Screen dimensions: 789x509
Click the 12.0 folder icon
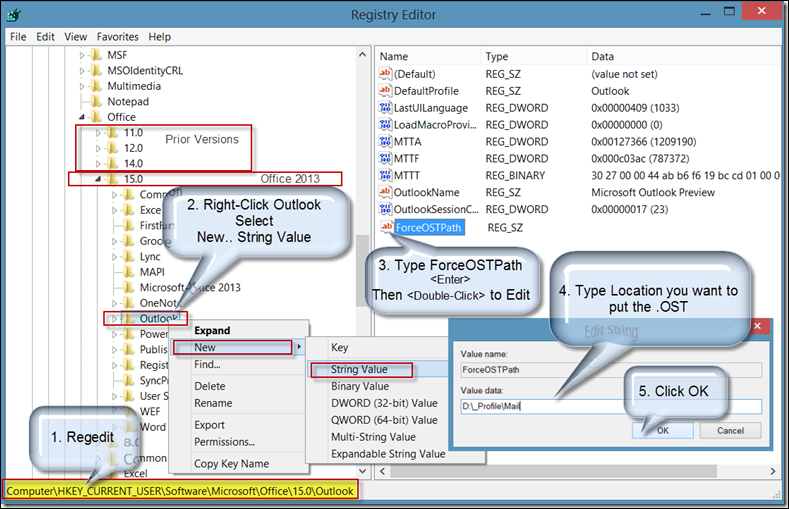[113, 148]
